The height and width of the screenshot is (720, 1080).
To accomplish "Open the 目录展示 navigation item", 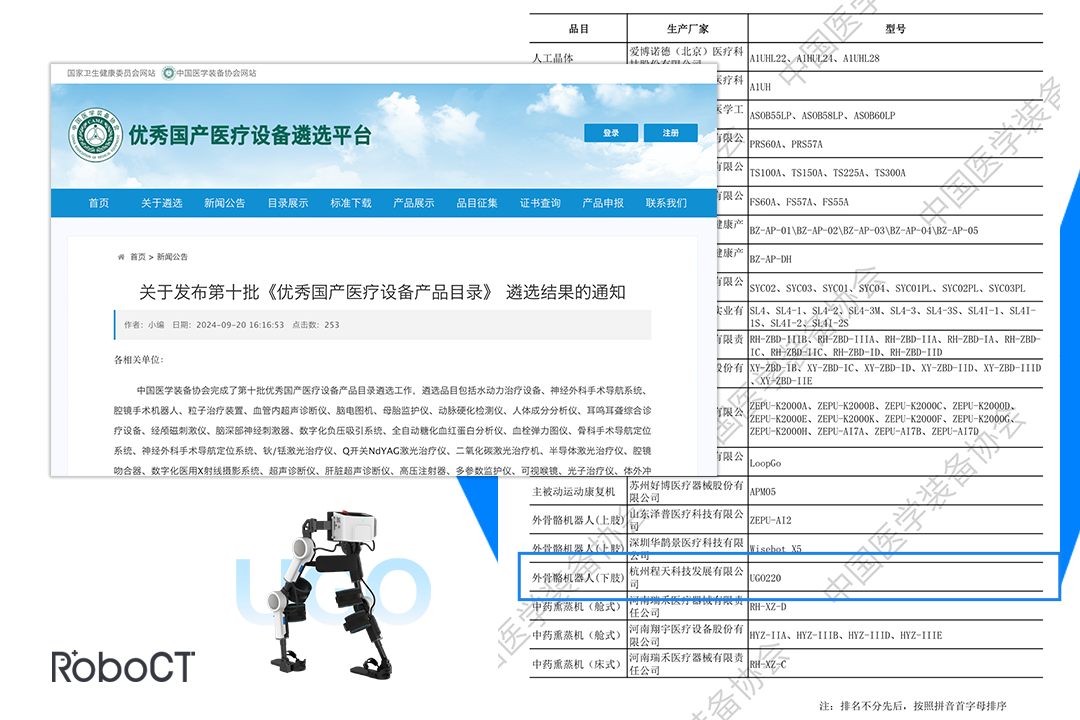I will [287, 203].
